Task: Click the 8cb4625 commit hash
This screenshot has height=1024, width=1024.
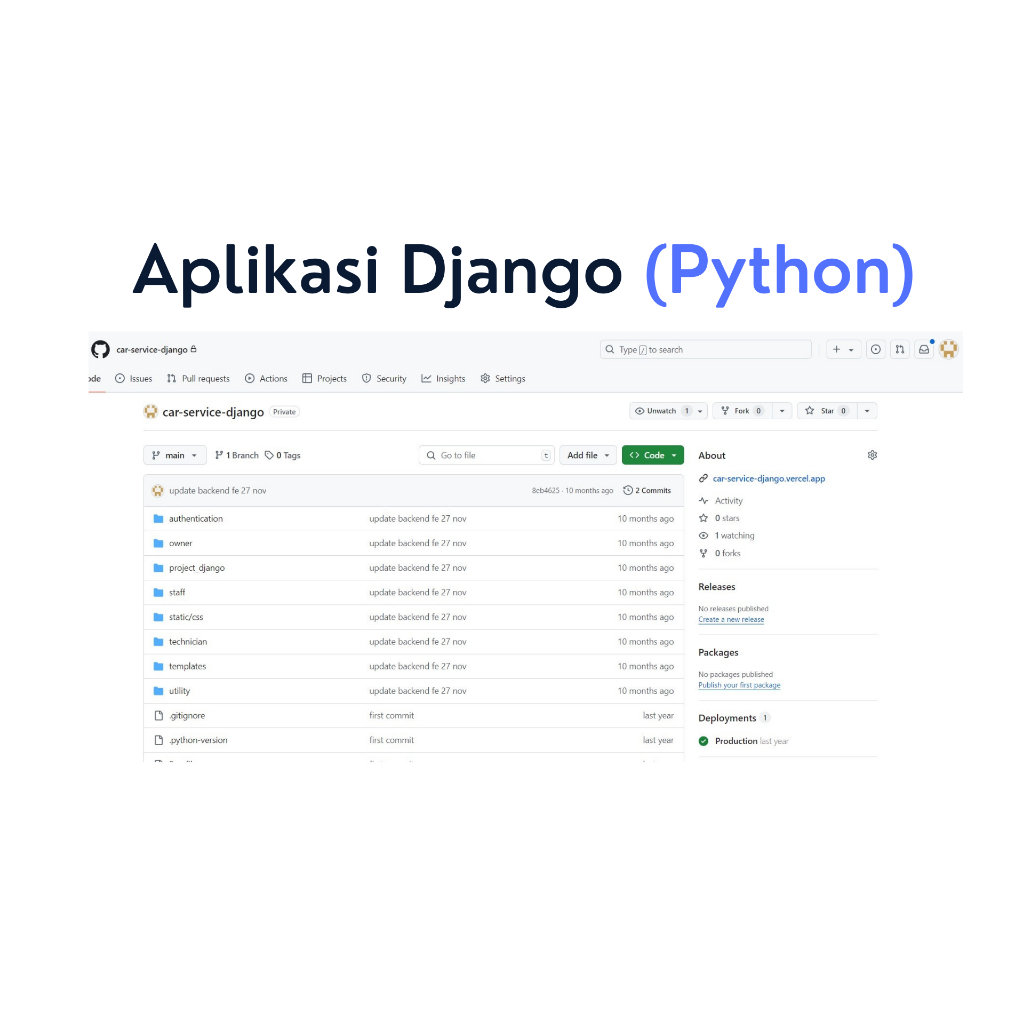Action: click(x=545, y=490)
